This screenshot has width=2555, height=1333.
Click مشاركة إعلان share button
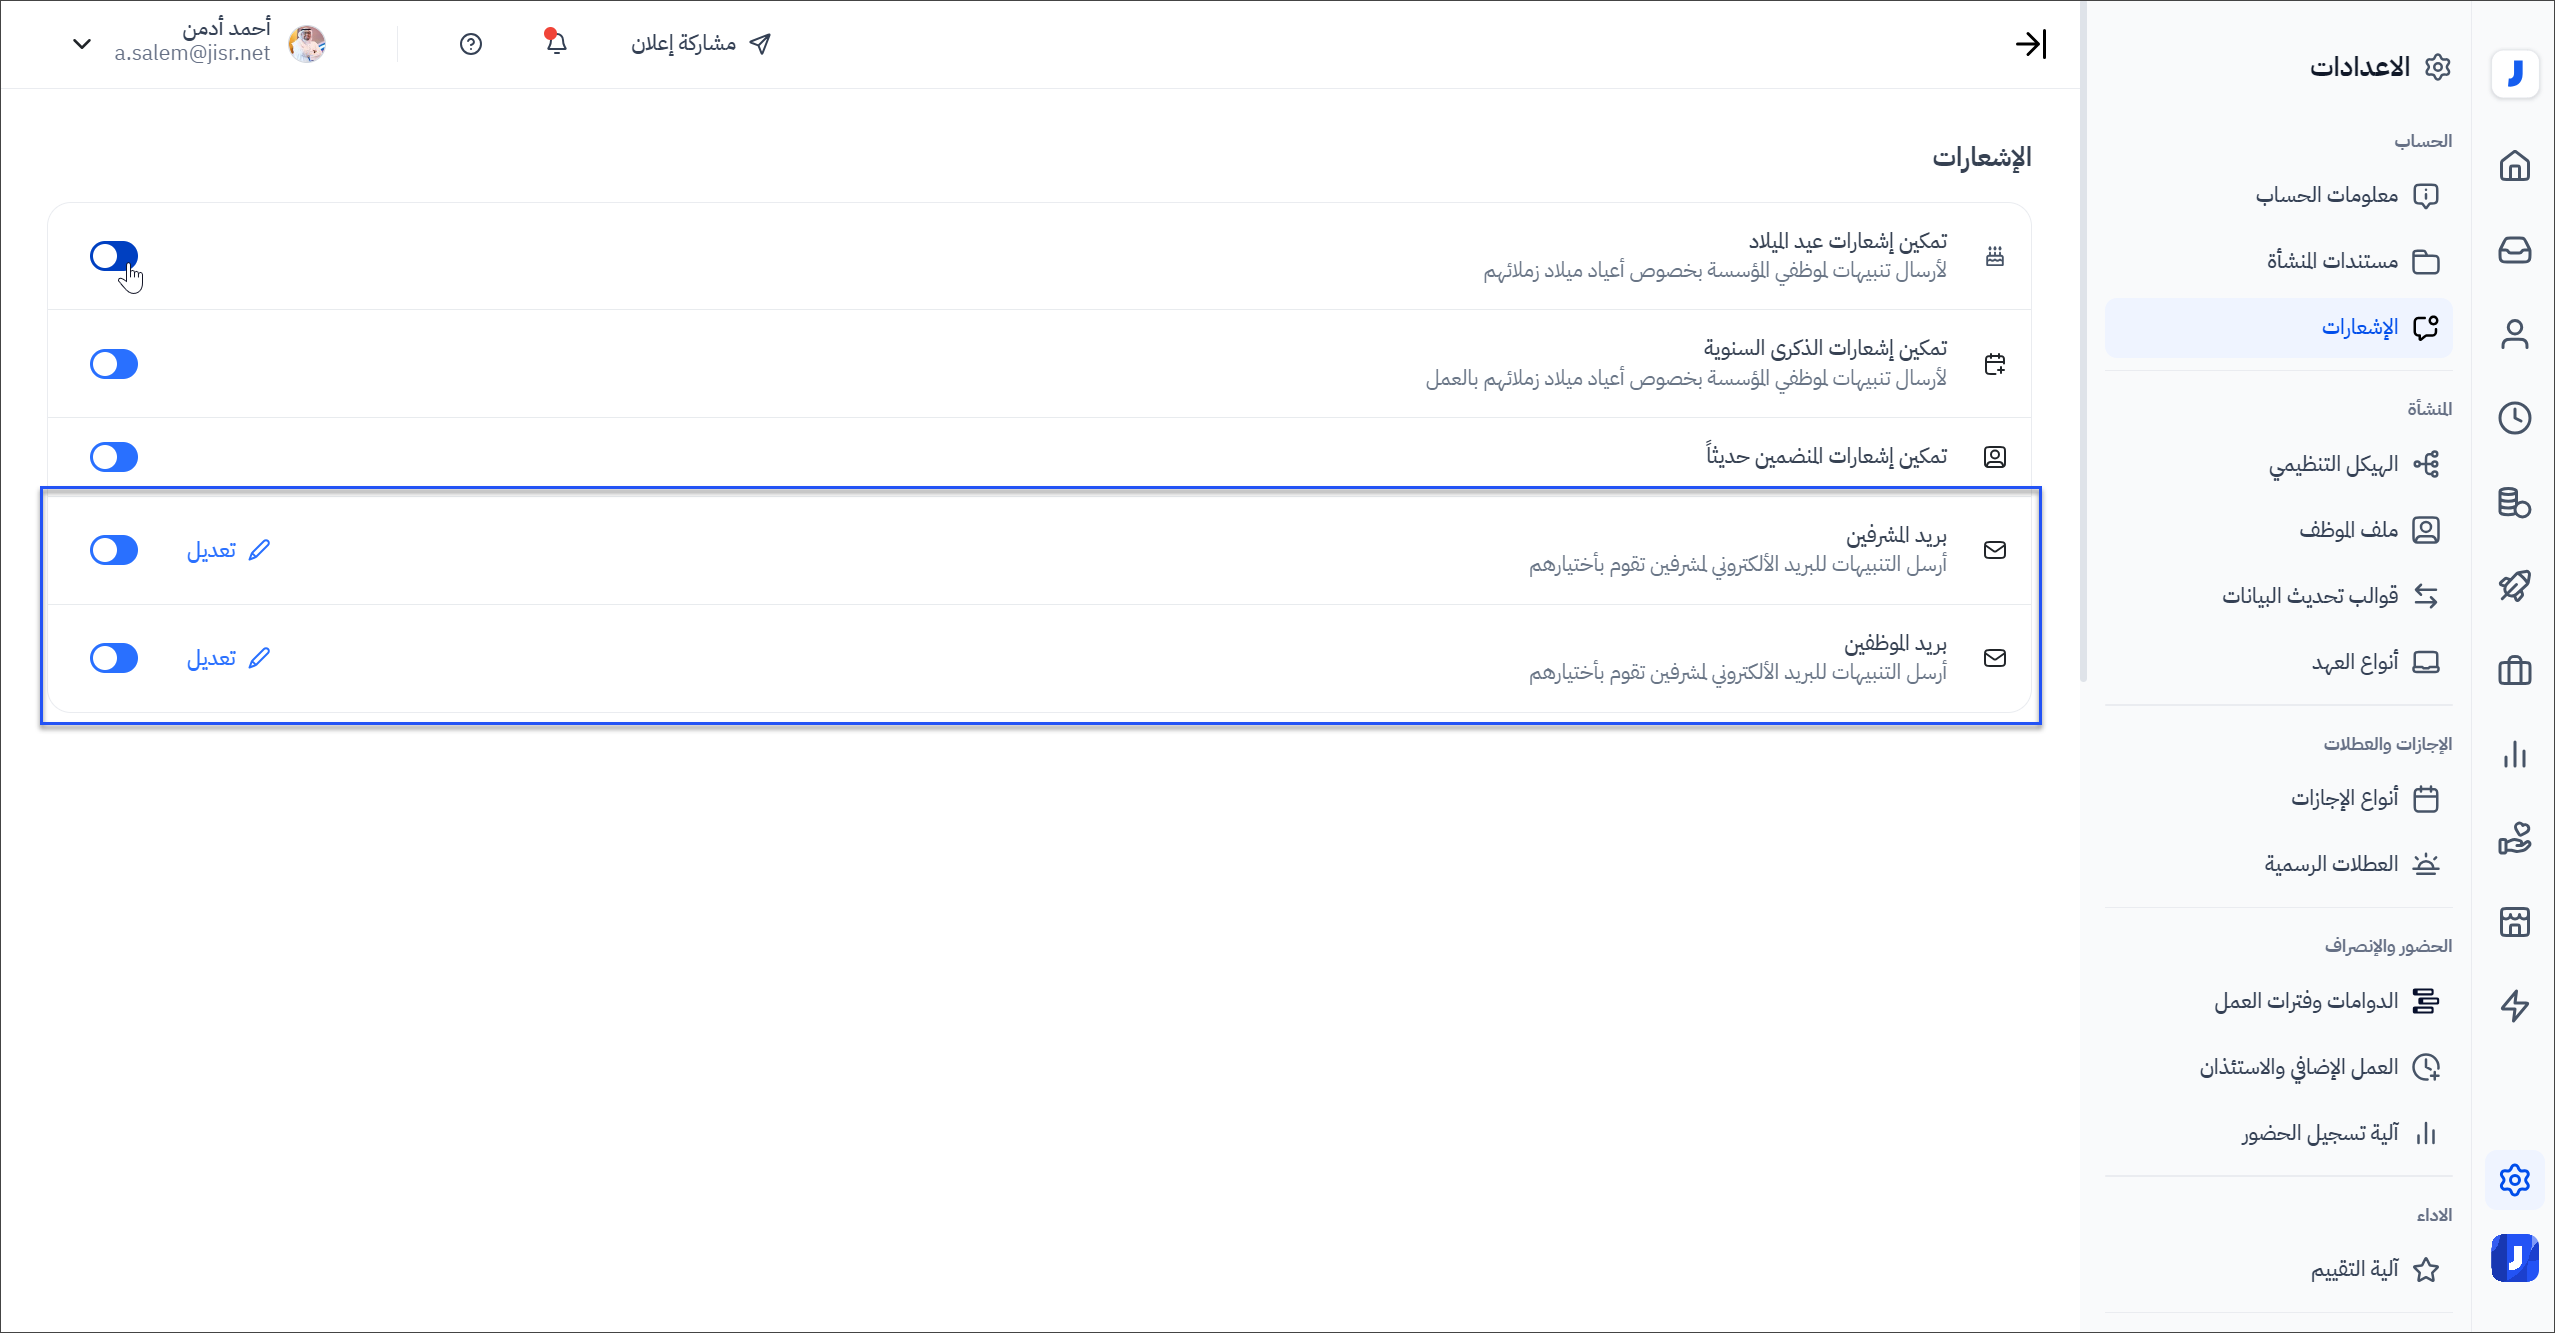pyautogui.click(x=700, y=44)
